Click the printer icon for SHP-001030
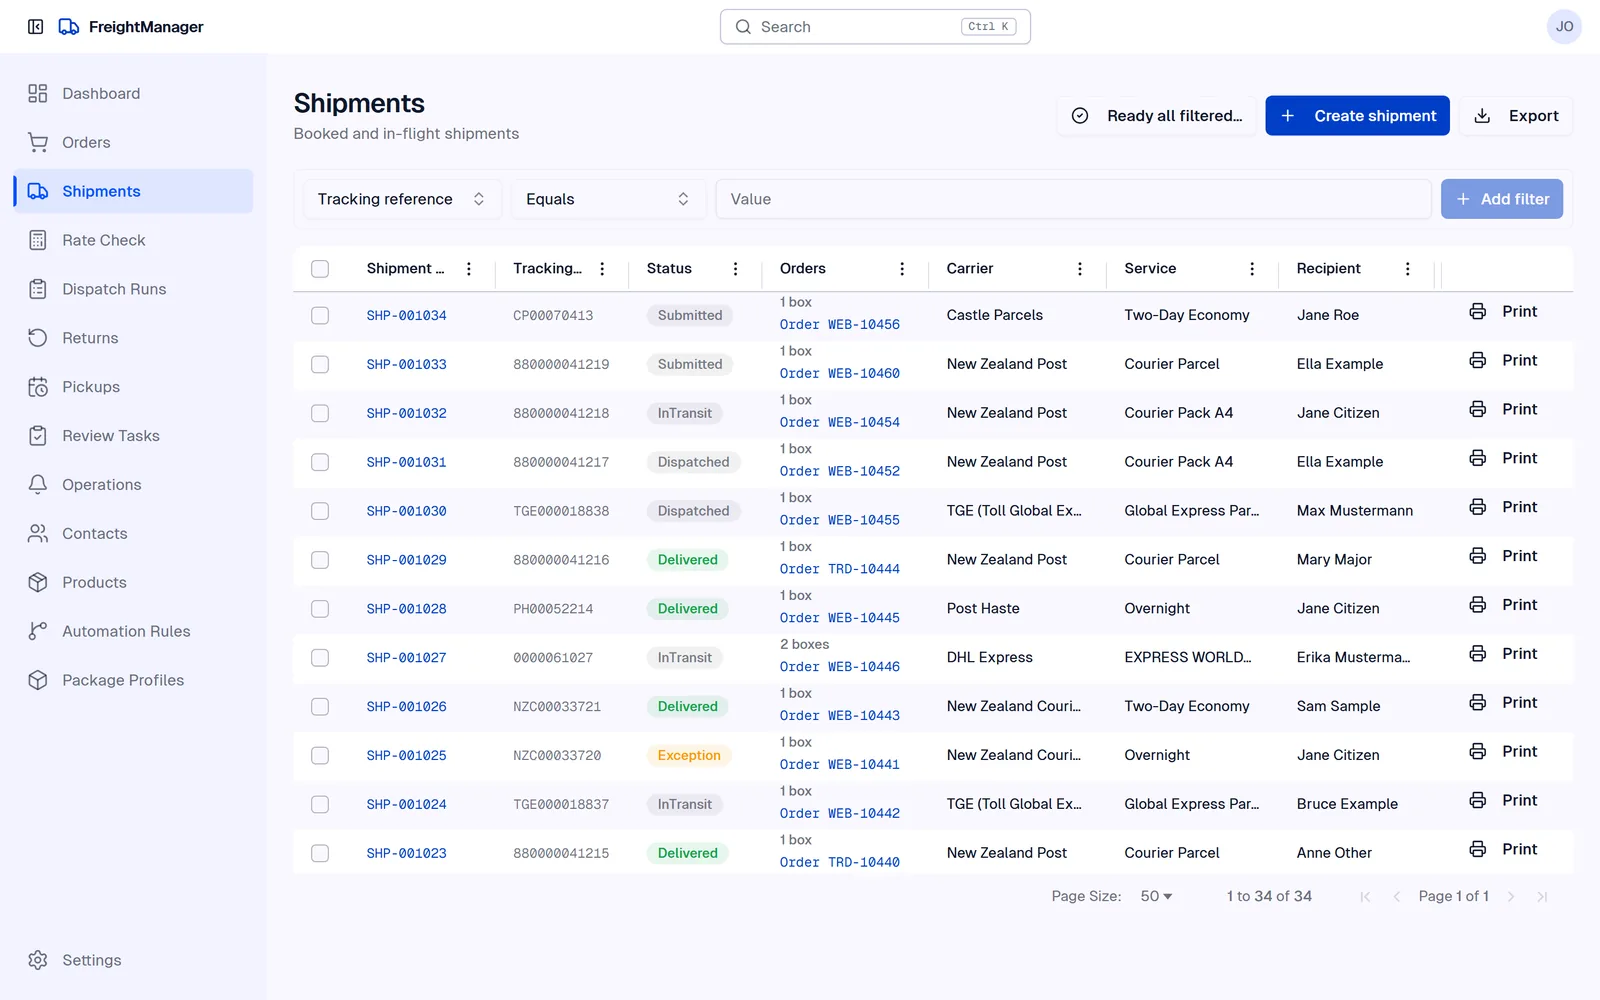This screenshot has height=1000, width=1600. click(1477, 507)
